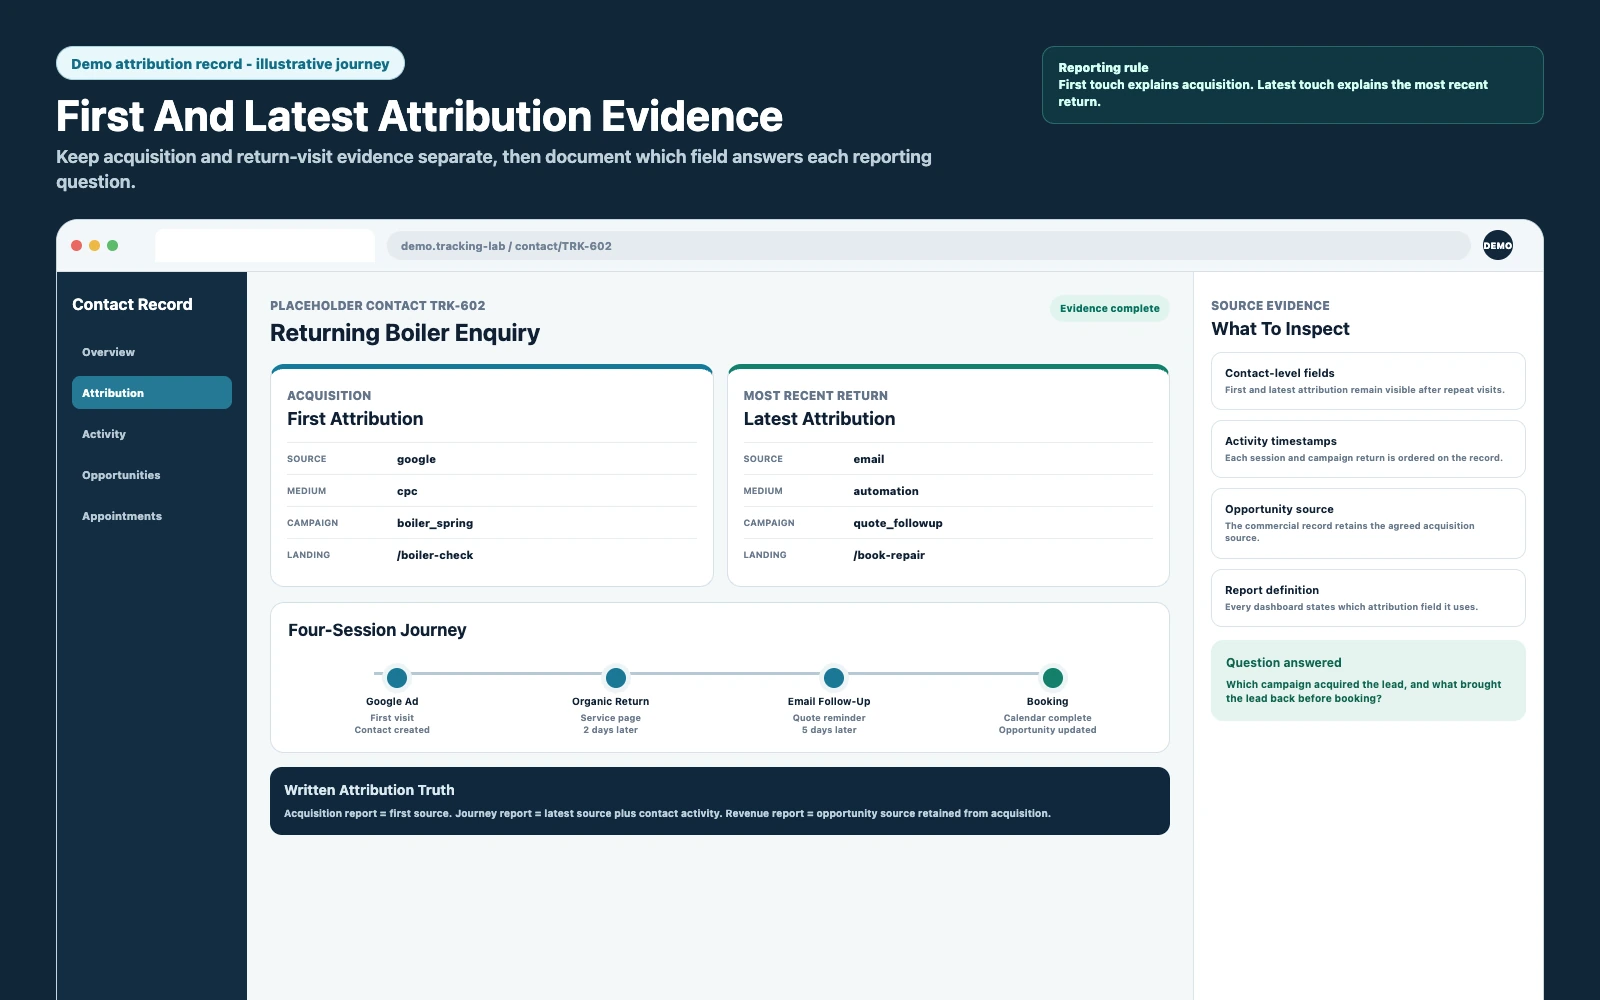This screenshot has height=1000, width=1600.
Task: Open the Activity sidebar section
Action: click(152, 434)
